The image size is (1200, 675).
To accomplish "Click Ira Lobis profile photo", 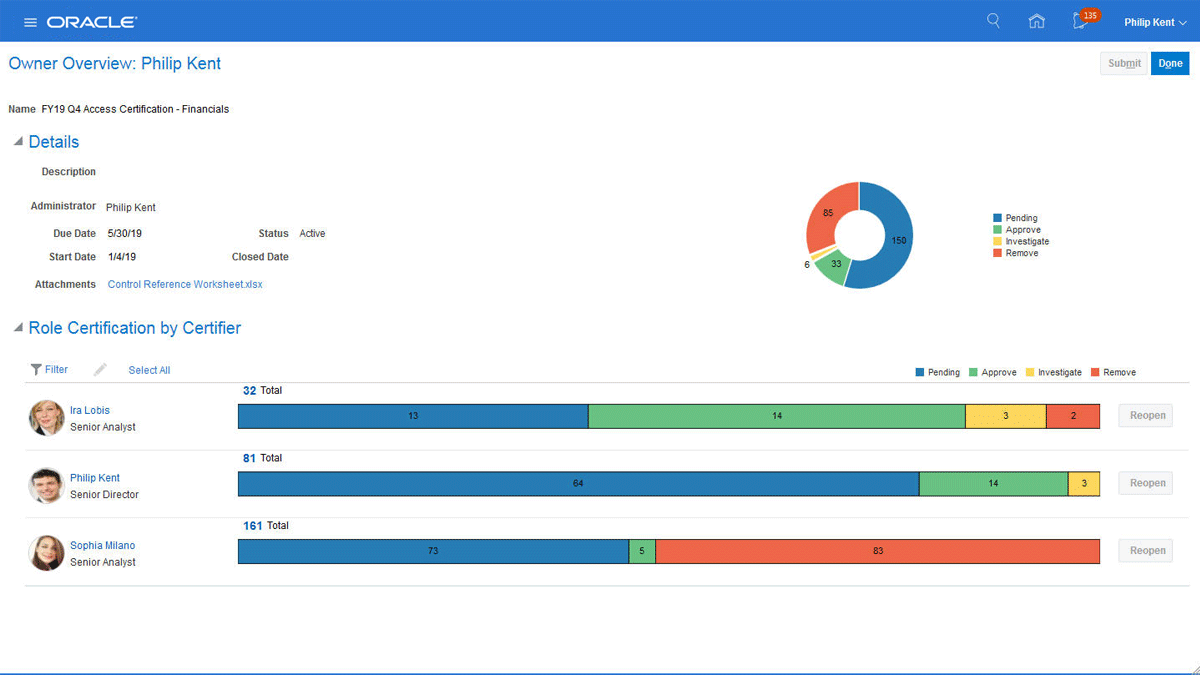I will (47, 418).
